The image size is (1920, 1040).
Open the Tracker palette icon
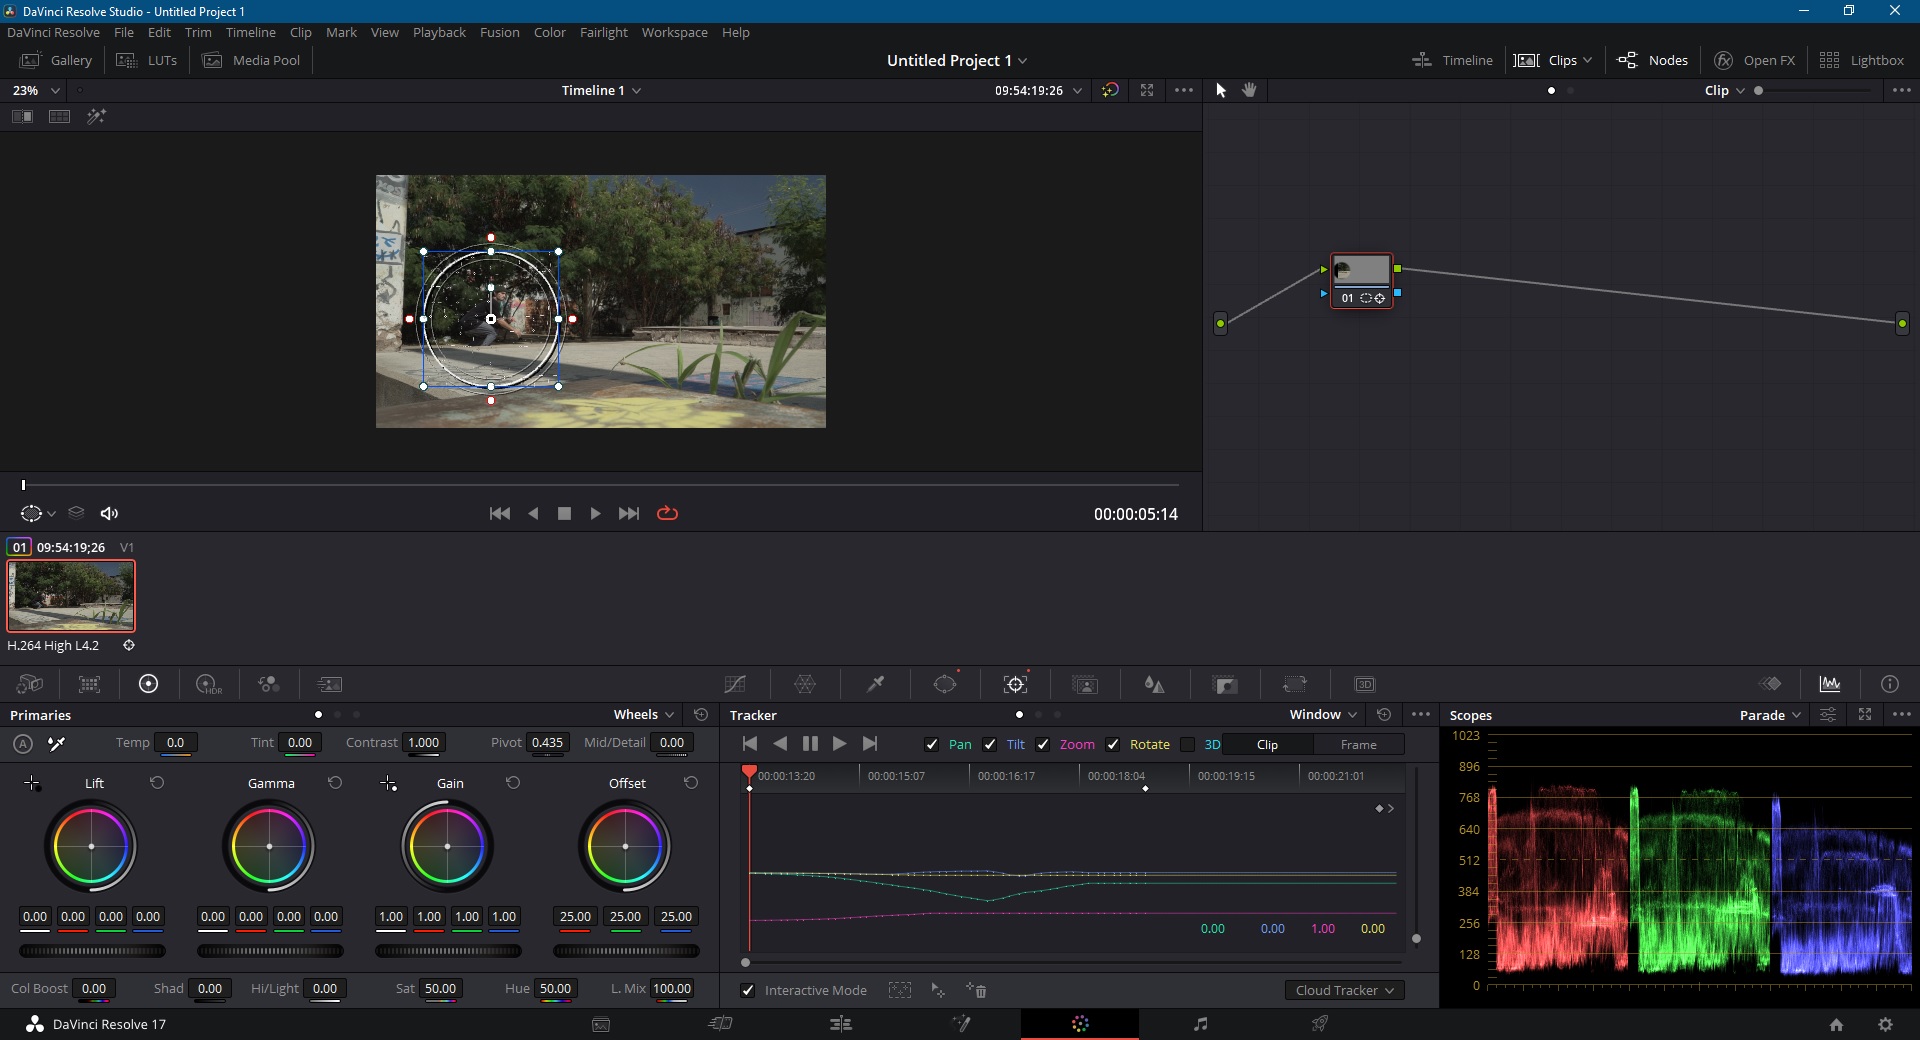[1015, 684]
